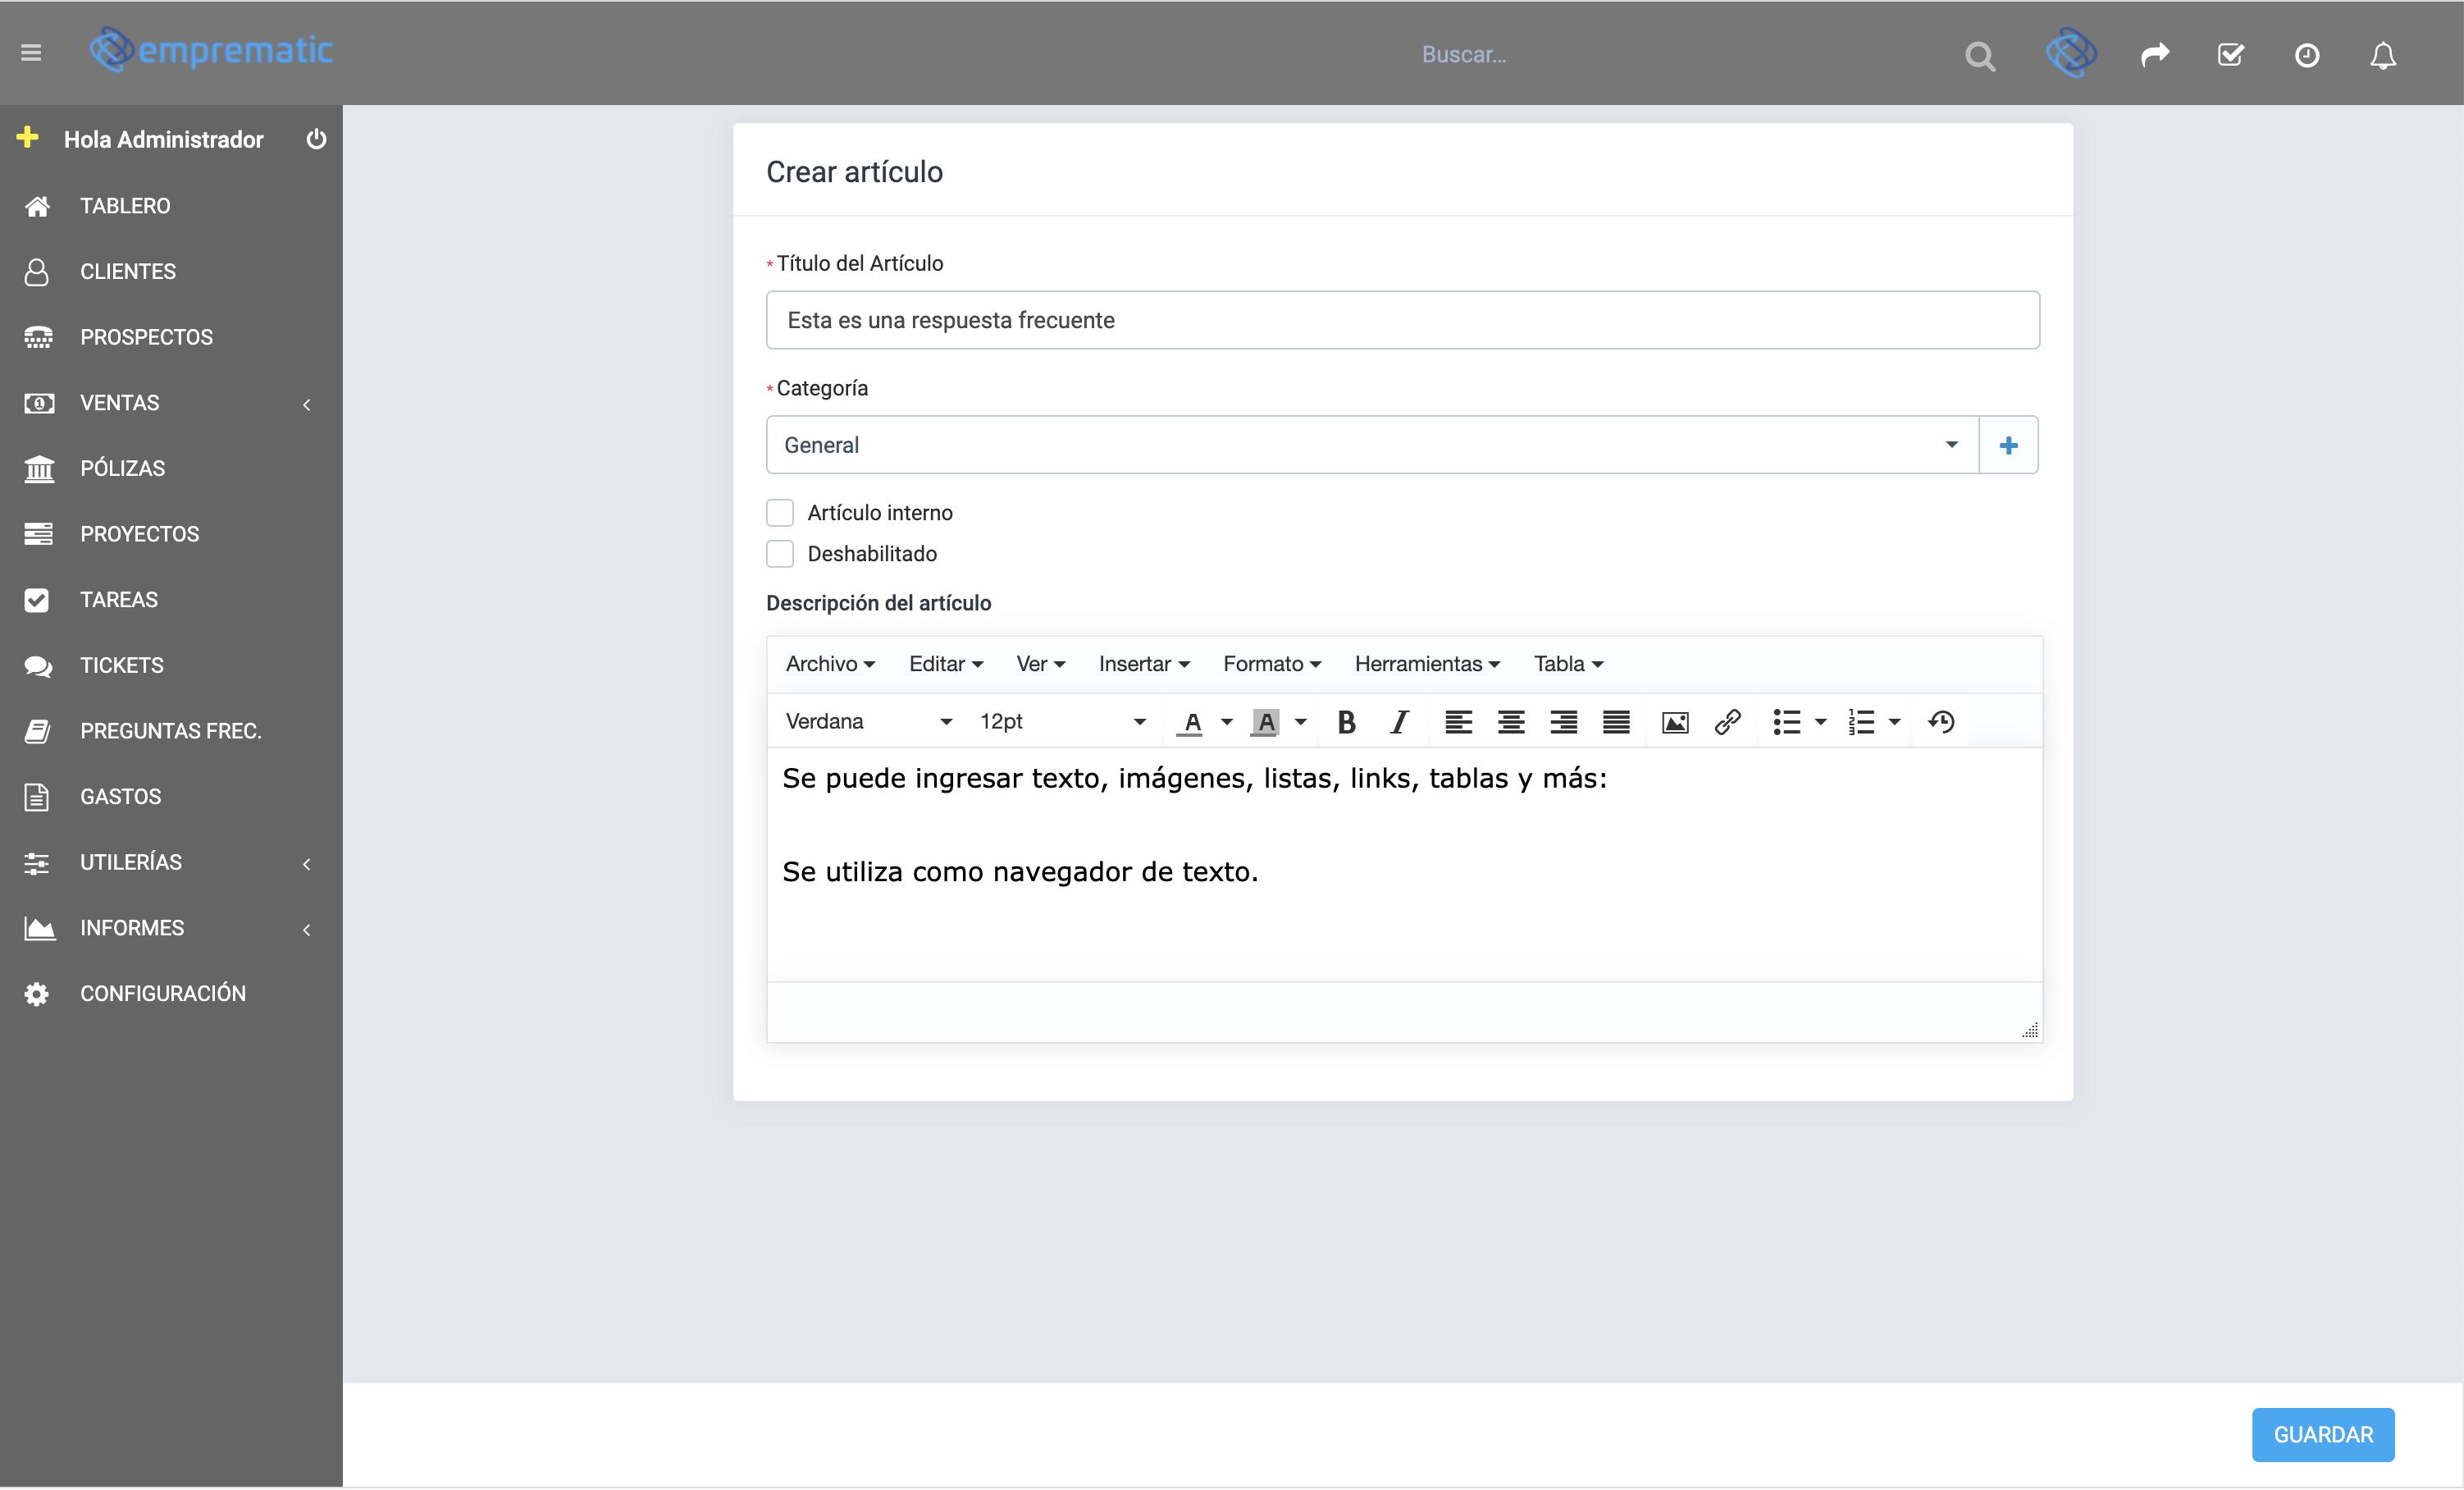Click the Emprematic logo

coord(211,50)
